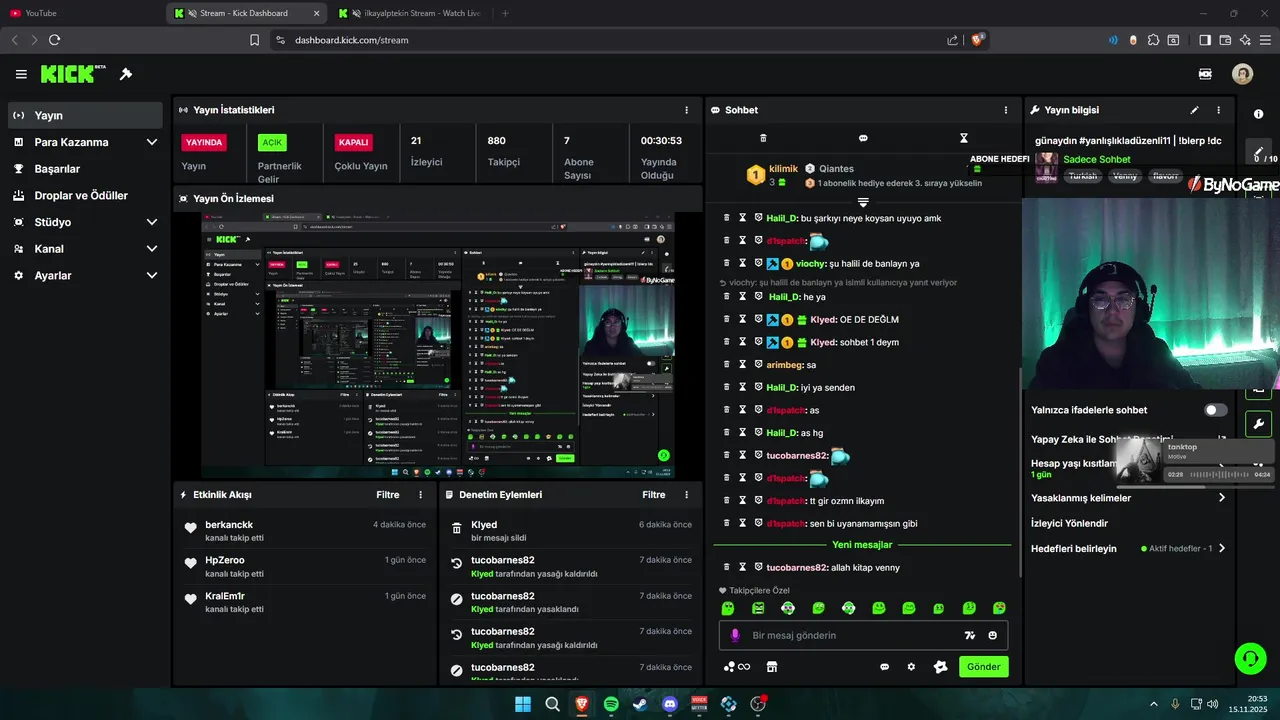
Task: Open Spotify from the taskbar
Action: [611, 704]
